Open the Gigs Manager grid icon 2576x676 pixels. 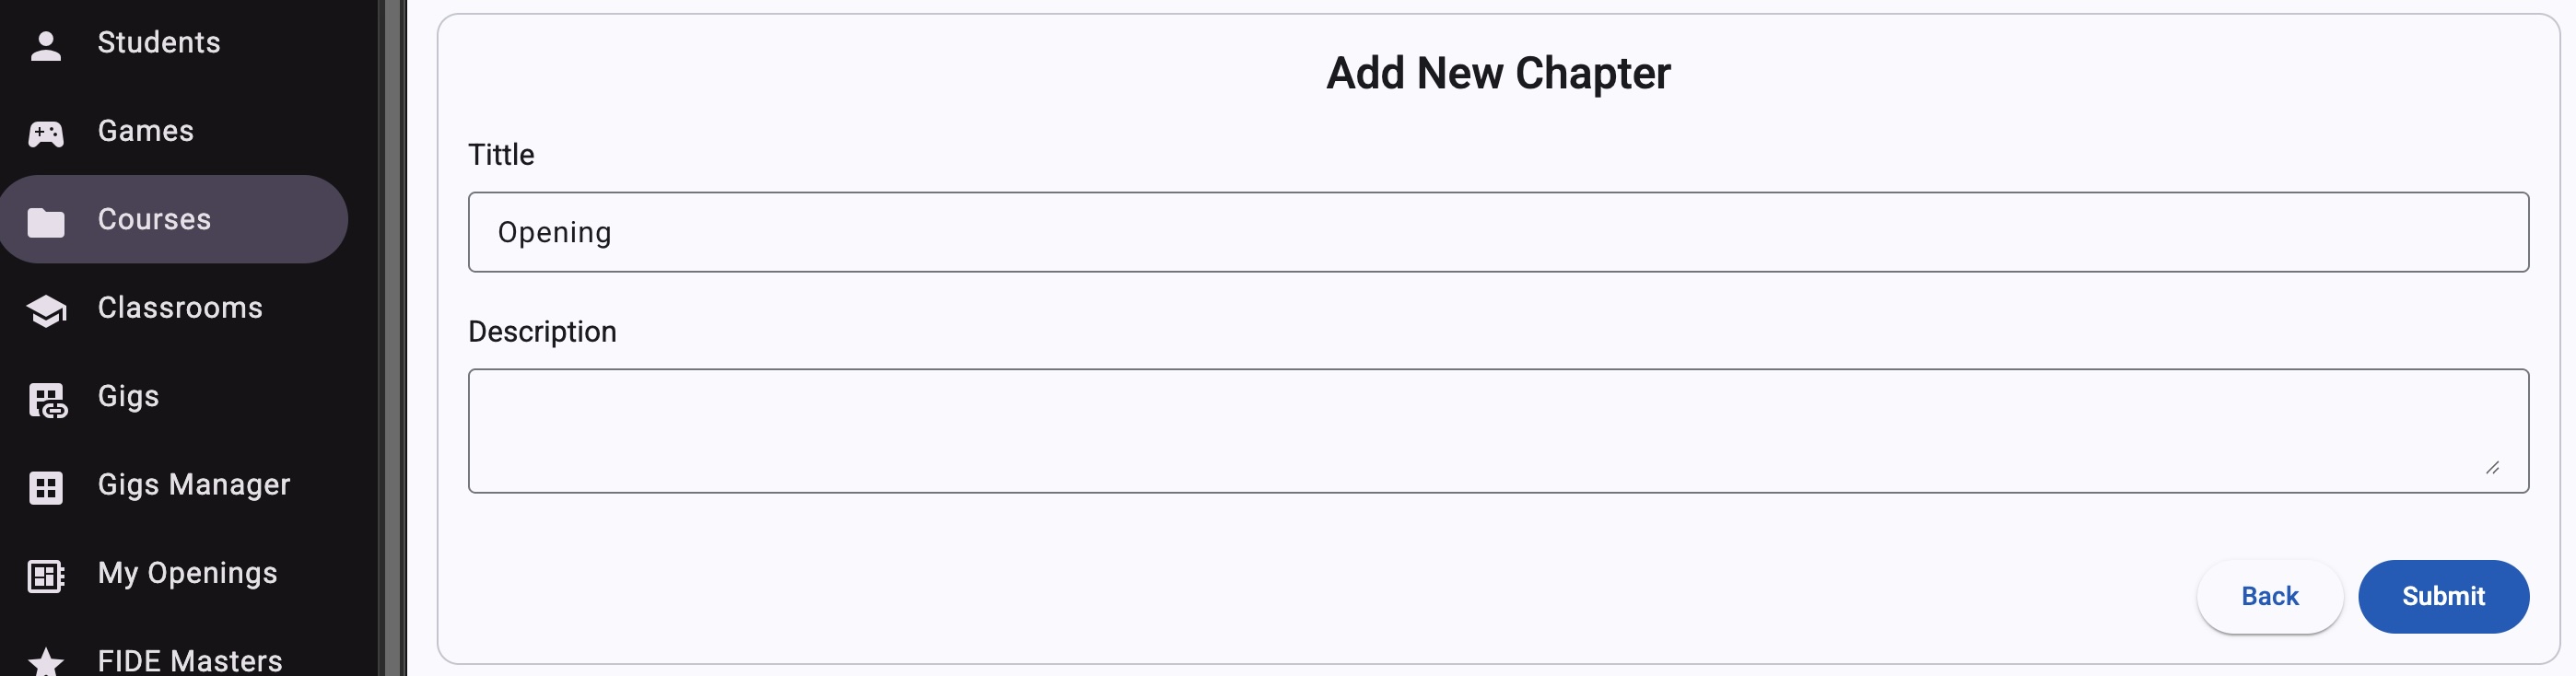click(46, 486)
